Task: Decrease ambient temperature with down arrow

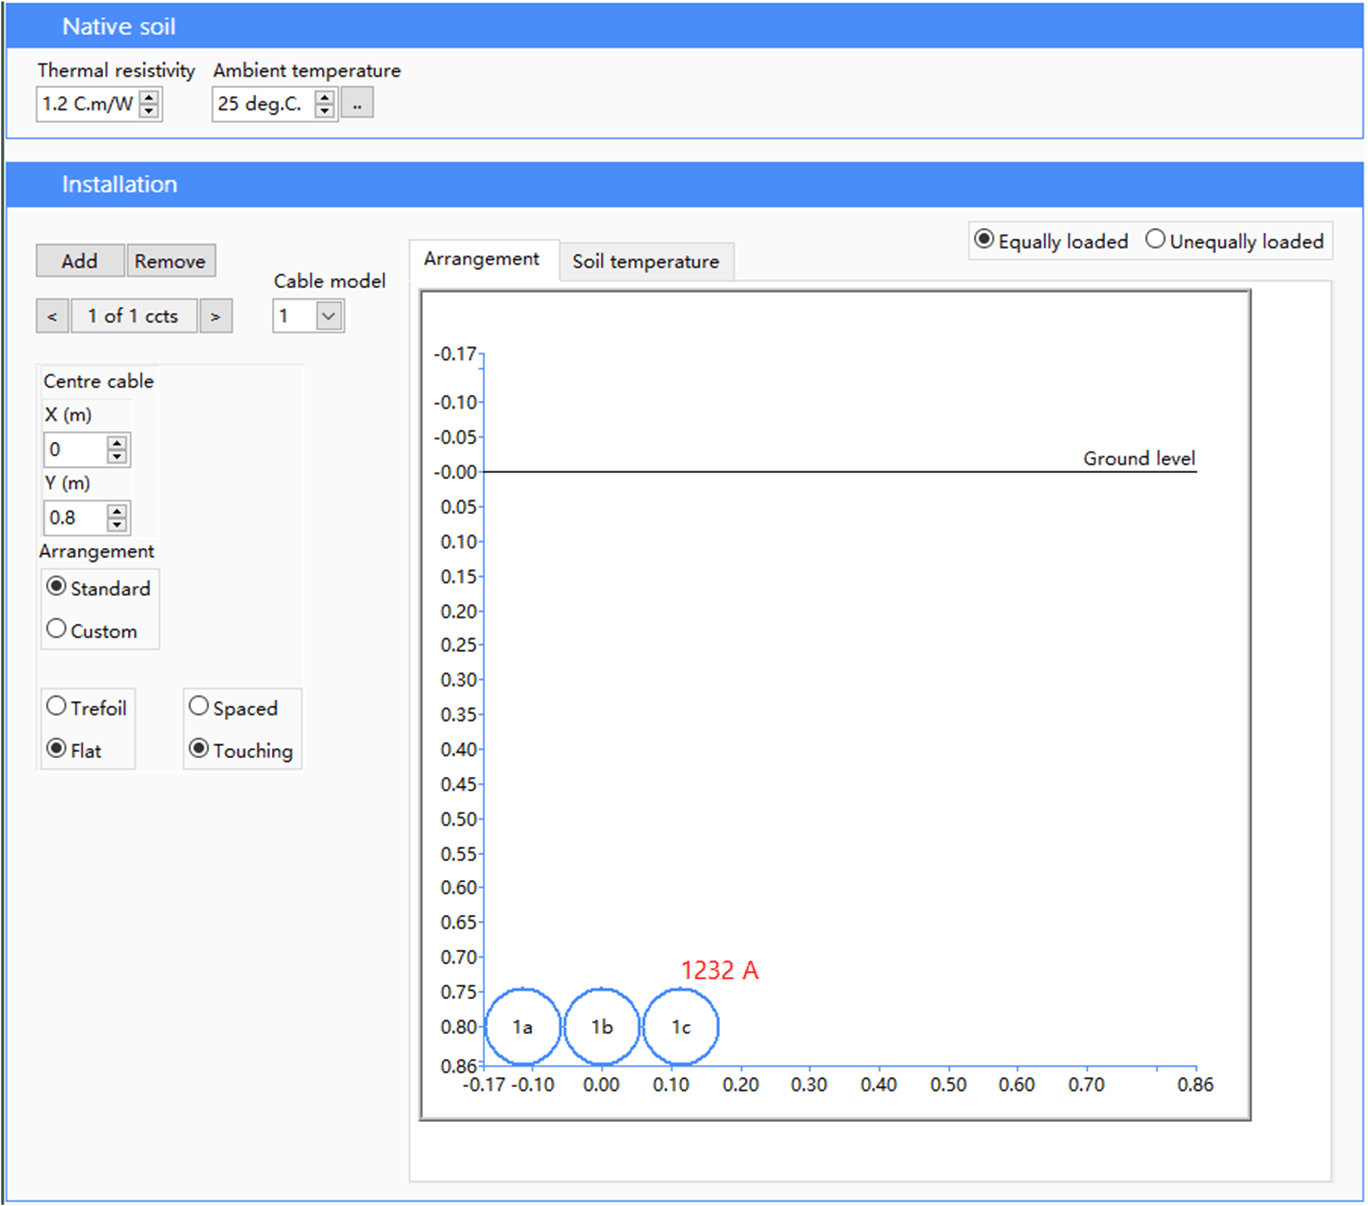Action: (325, 110)
